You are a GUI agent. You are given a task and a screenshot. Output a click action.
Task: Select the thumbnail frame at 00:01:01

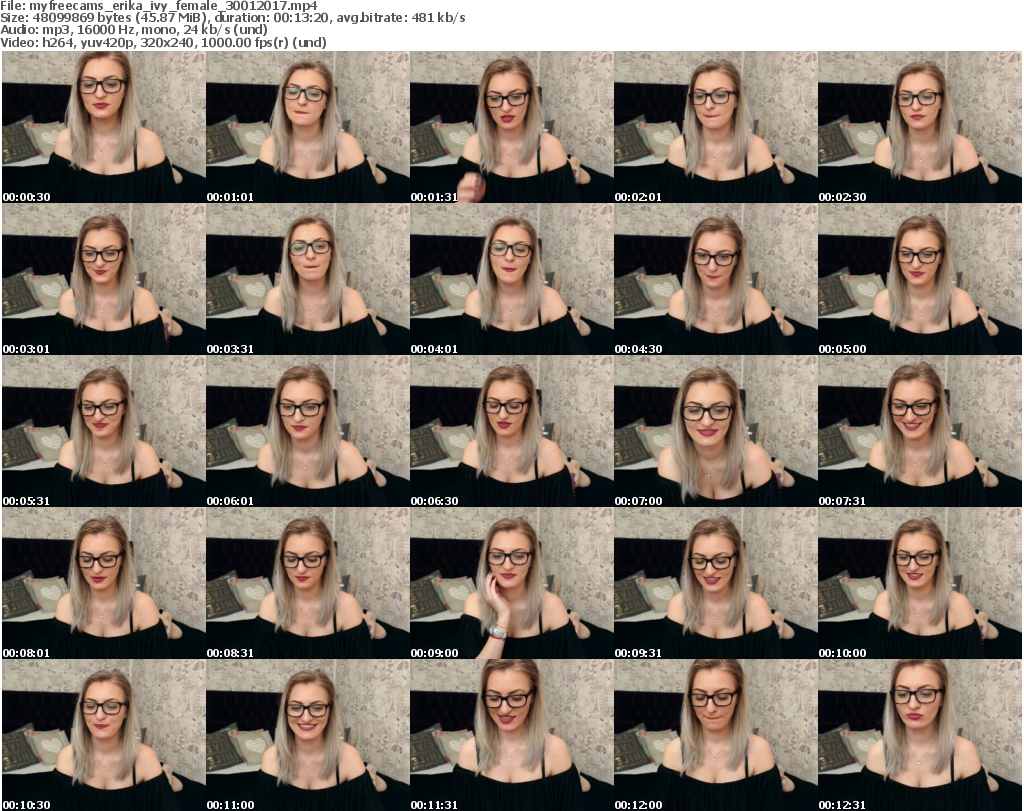coord(308,127)
